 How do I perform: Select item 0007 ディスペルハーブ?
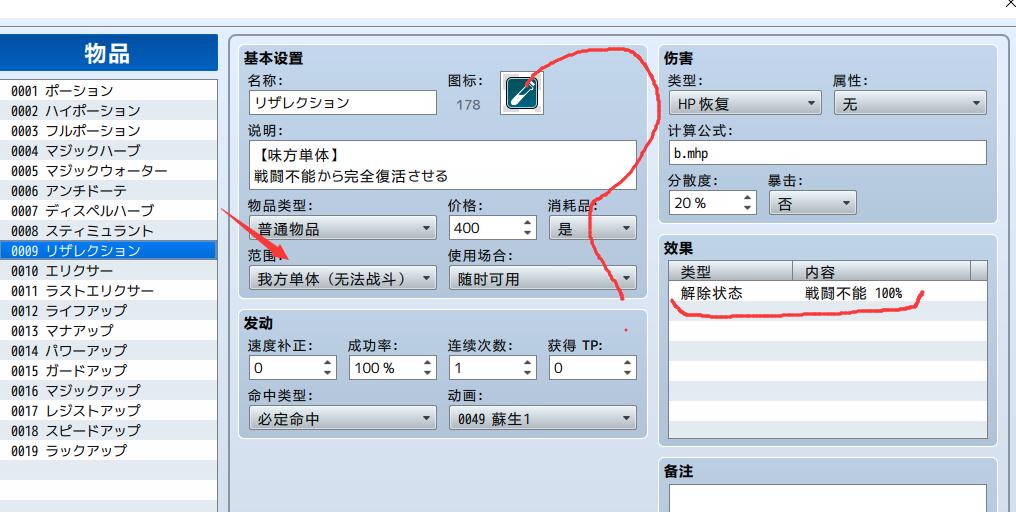(109, 211)
